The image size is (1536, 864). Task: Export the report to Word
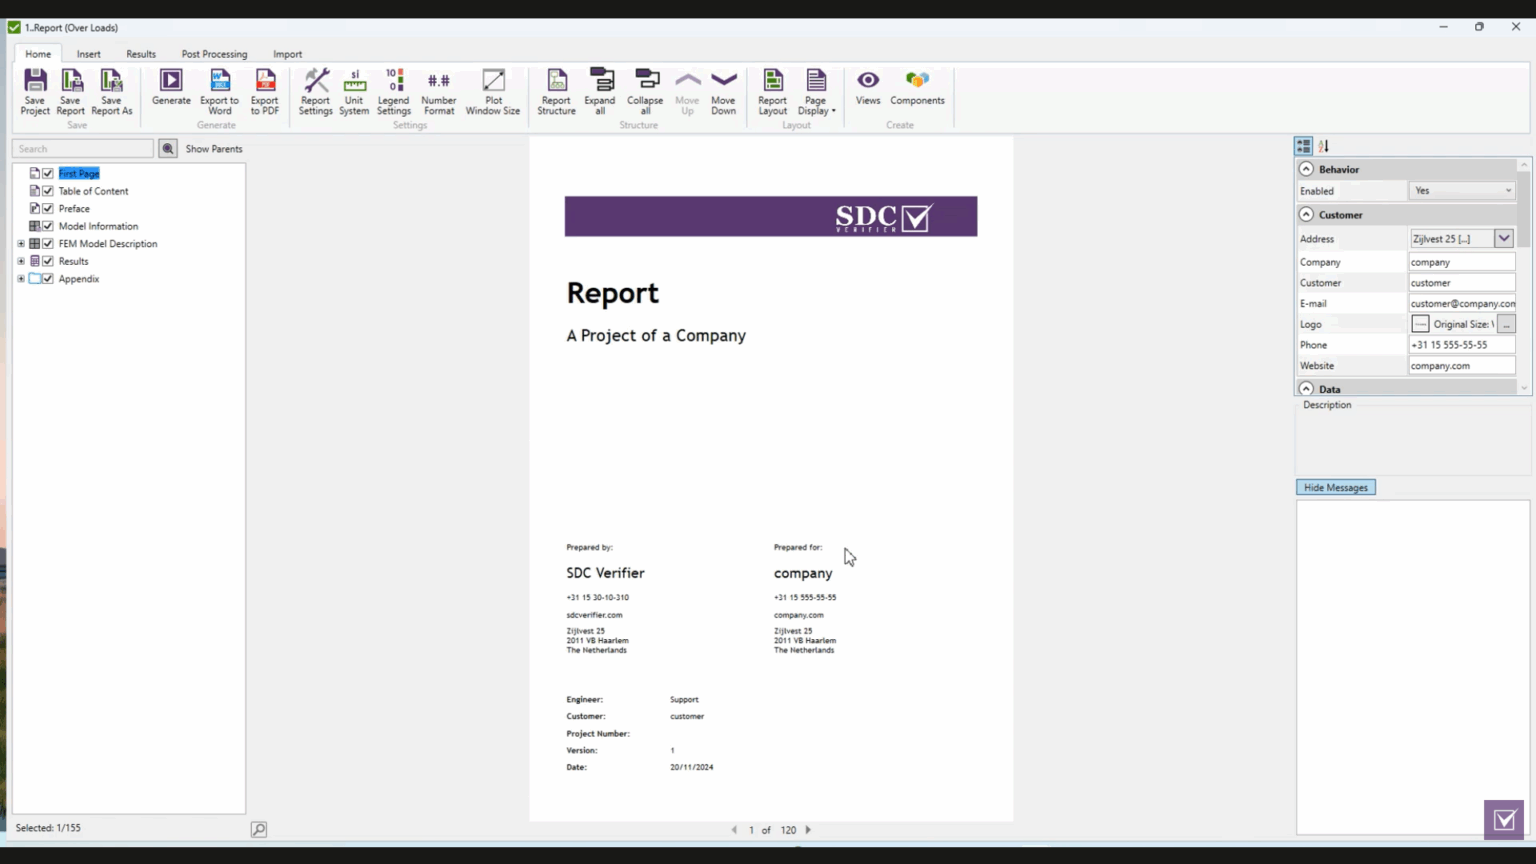coord(219,92)
